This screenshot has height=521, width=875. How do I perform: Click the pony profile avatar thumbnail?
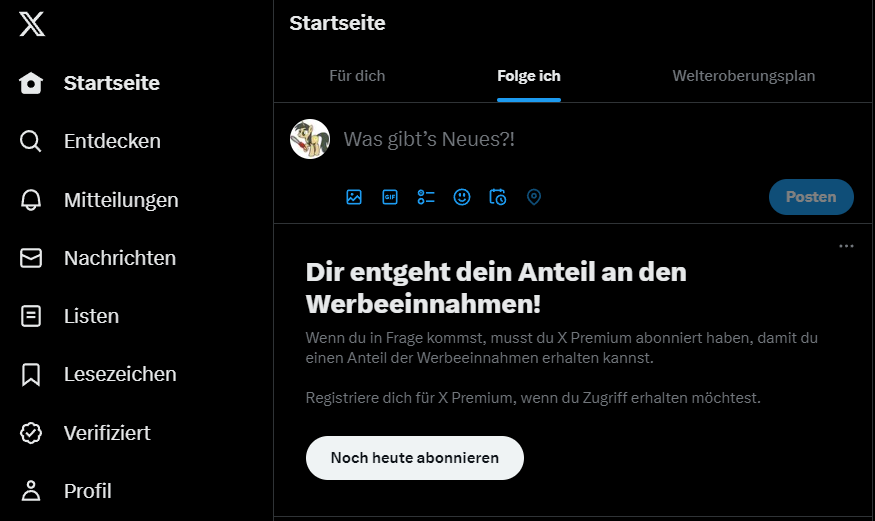(x=310, y=139)
